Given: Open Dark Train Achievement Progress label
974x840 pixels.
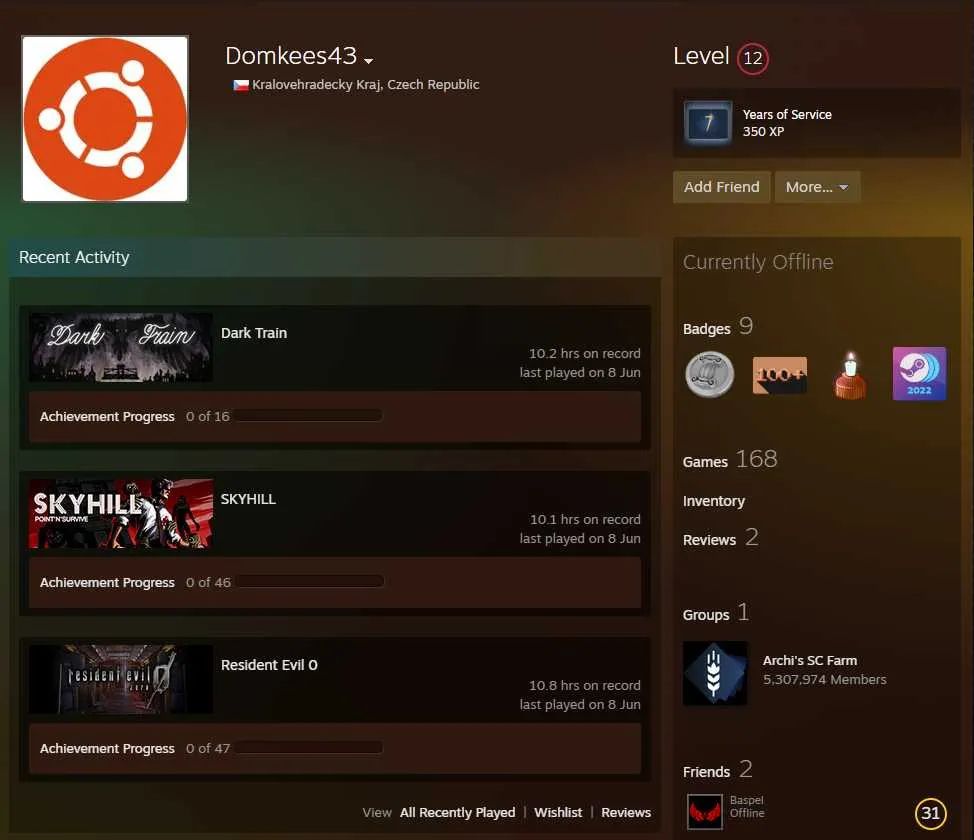Looking at the screenshot, I should (x=107, y=416).
